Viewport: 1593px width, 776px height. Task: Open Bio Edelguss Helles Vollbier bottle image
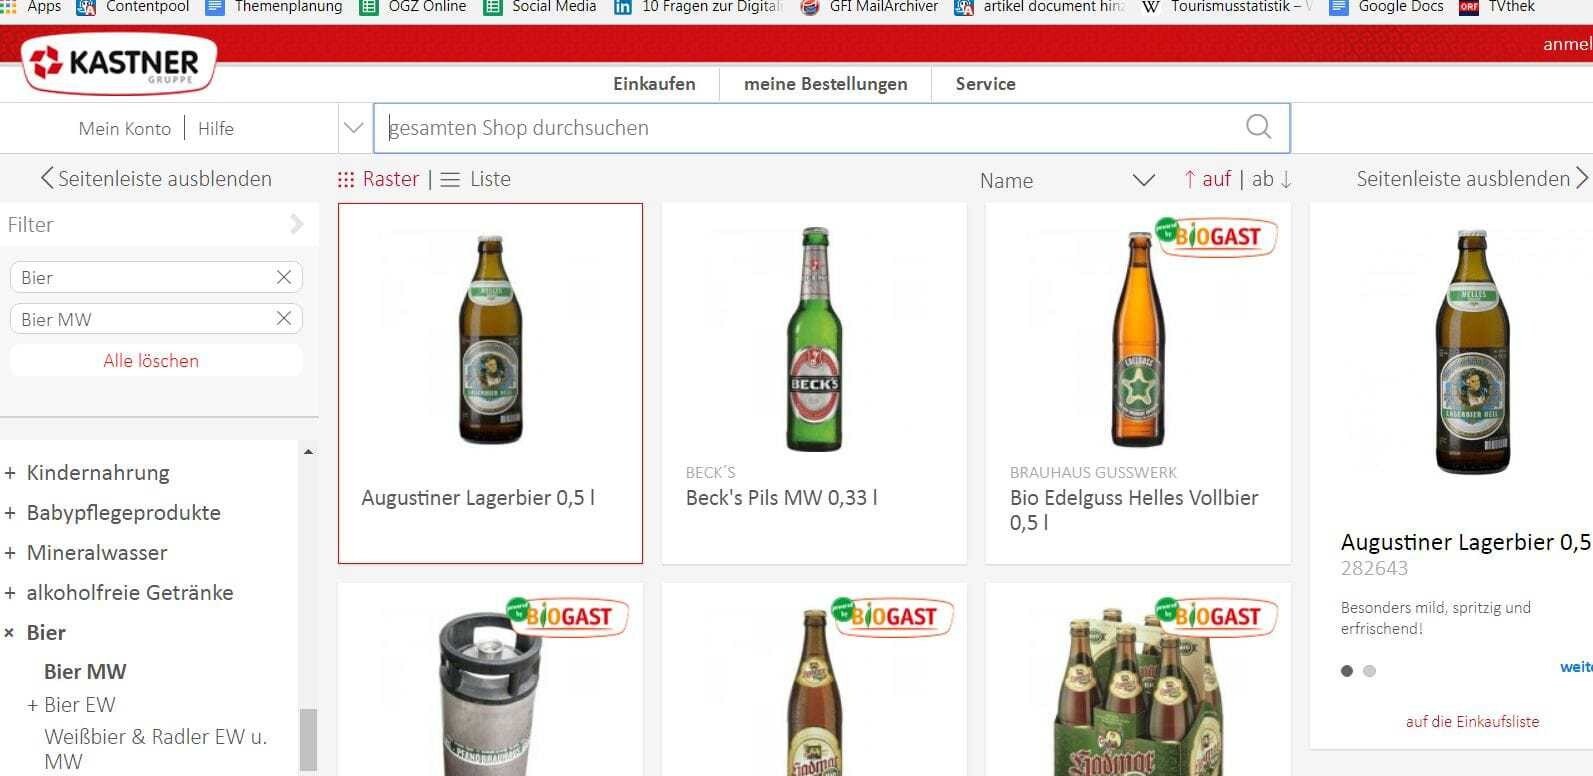tap(1137, 338)
